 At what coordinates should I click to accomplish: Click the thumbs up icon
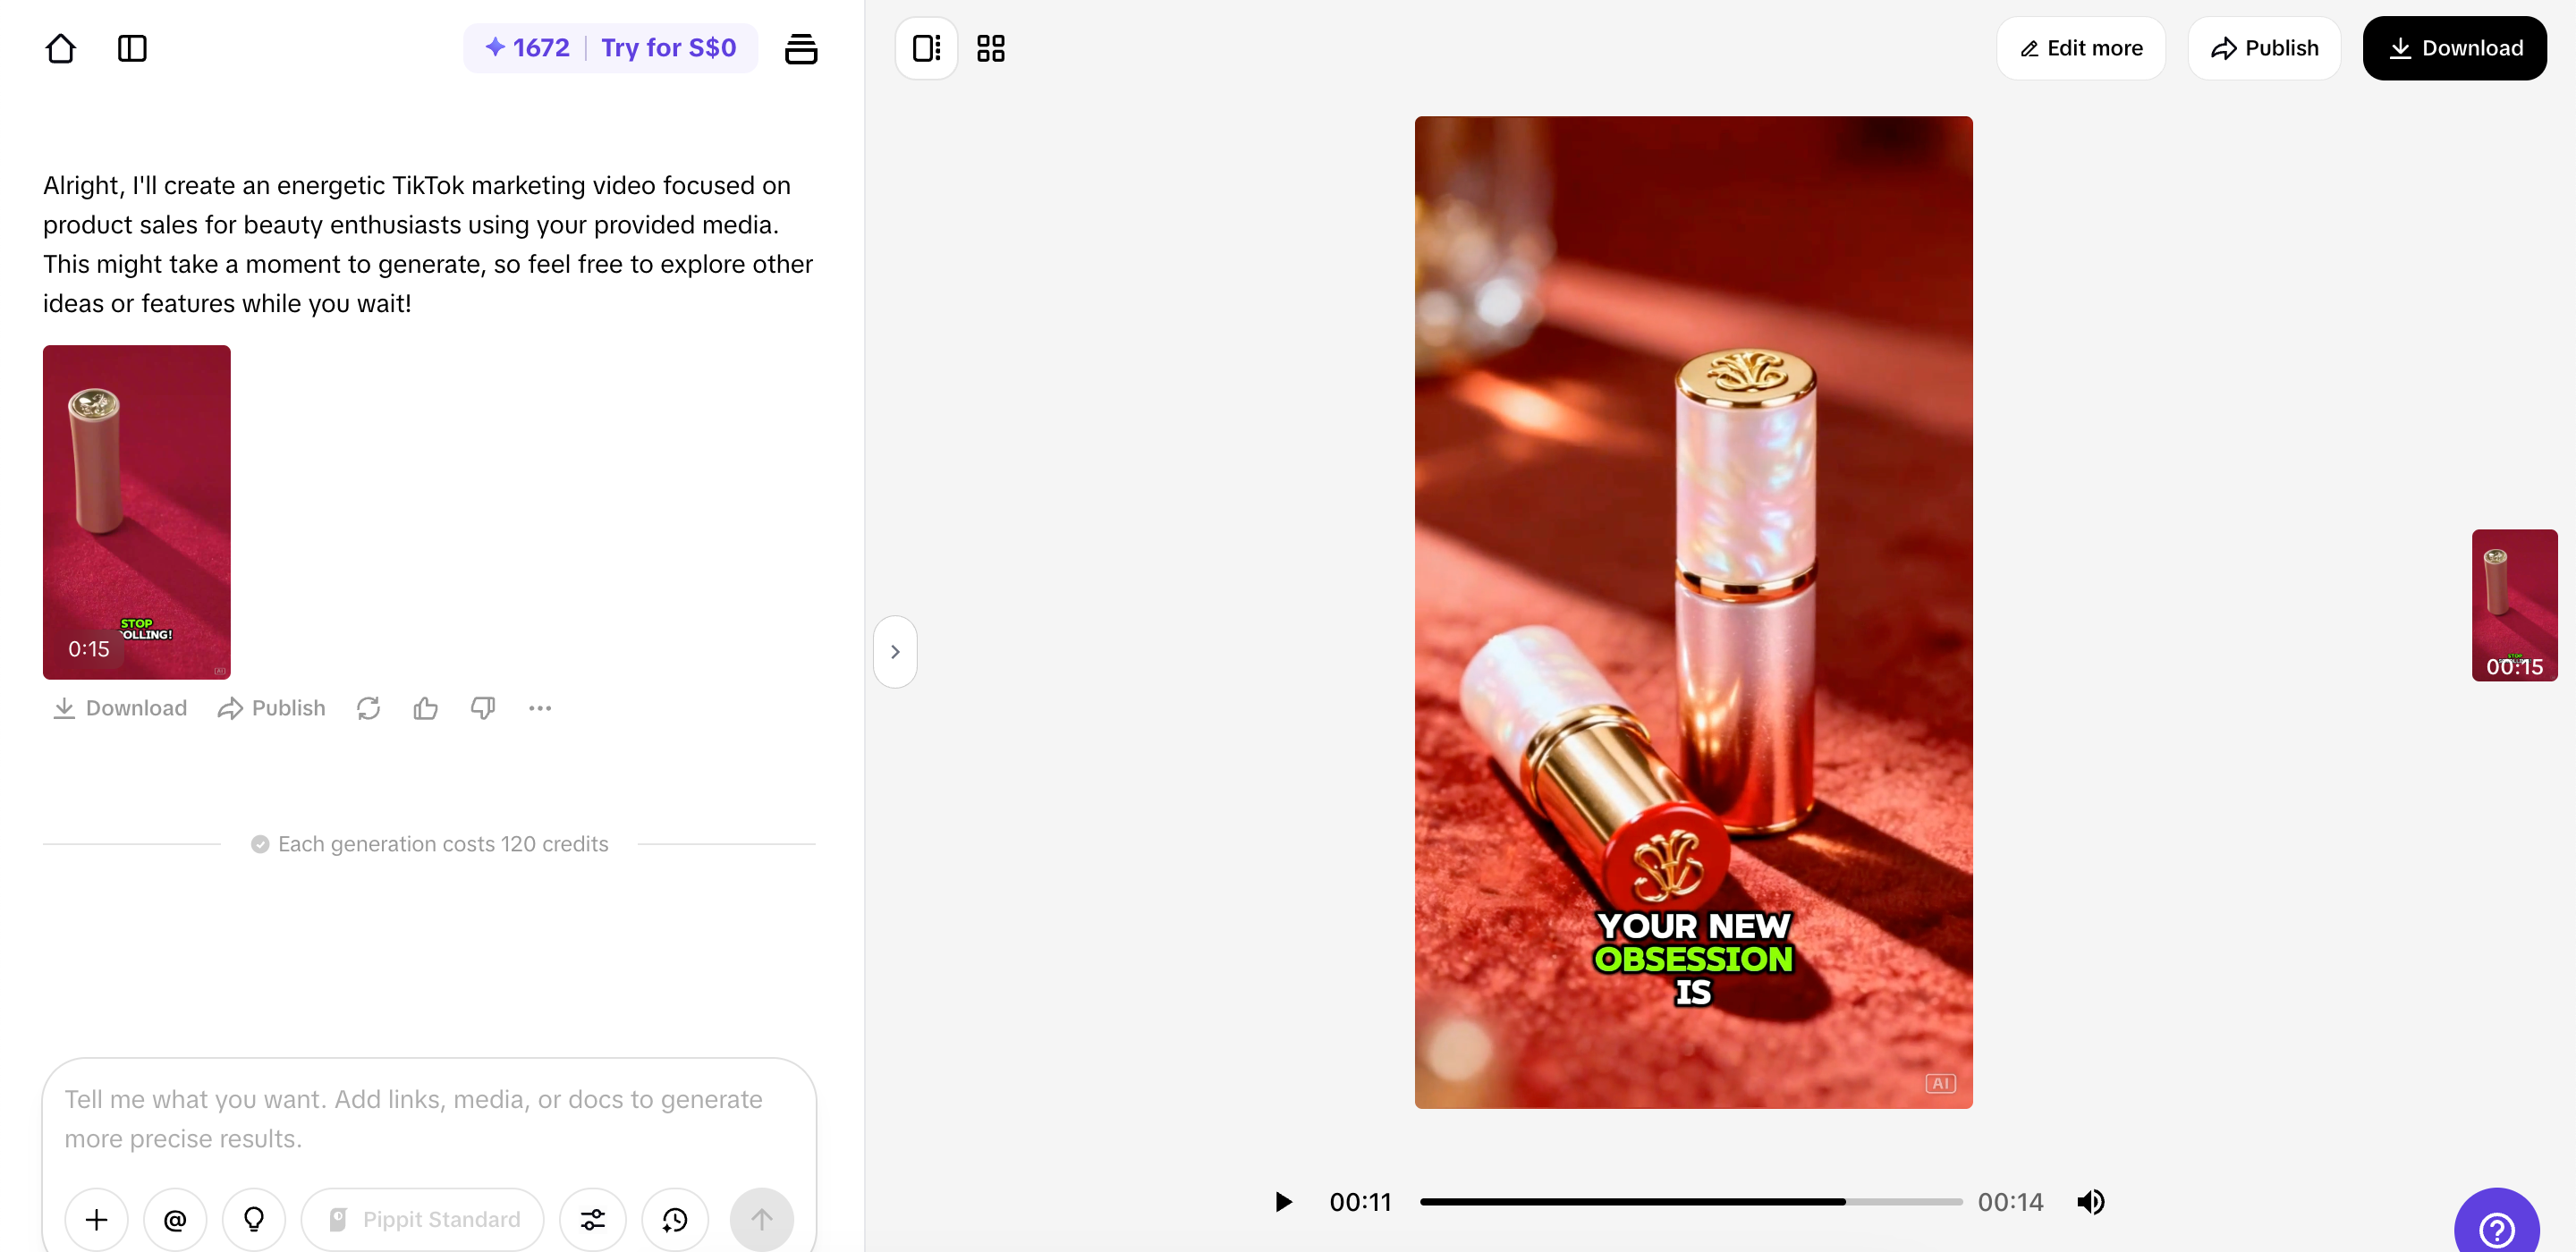(x=425, y=708)
